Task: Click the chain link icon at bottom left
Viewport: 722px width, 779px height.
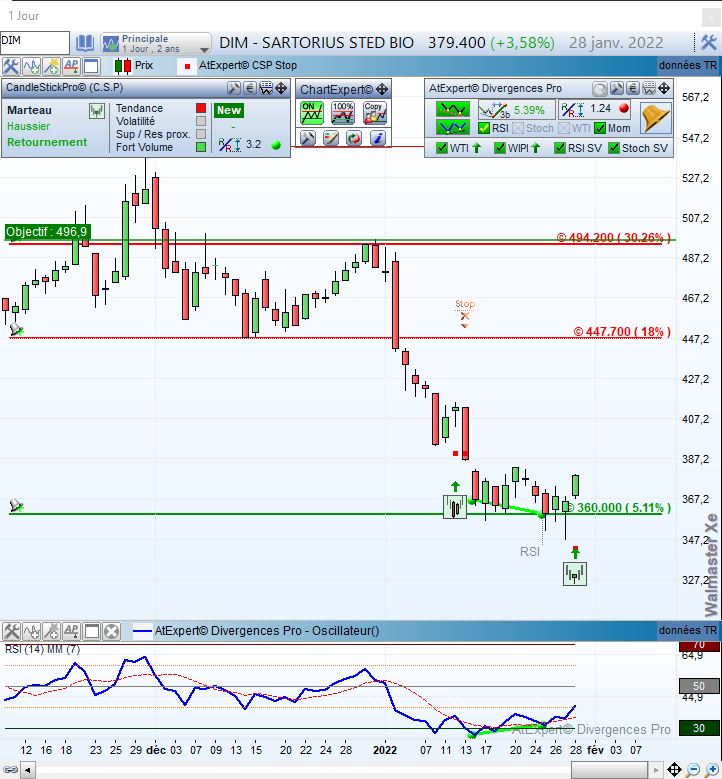Action: click(x=10, y=770)
